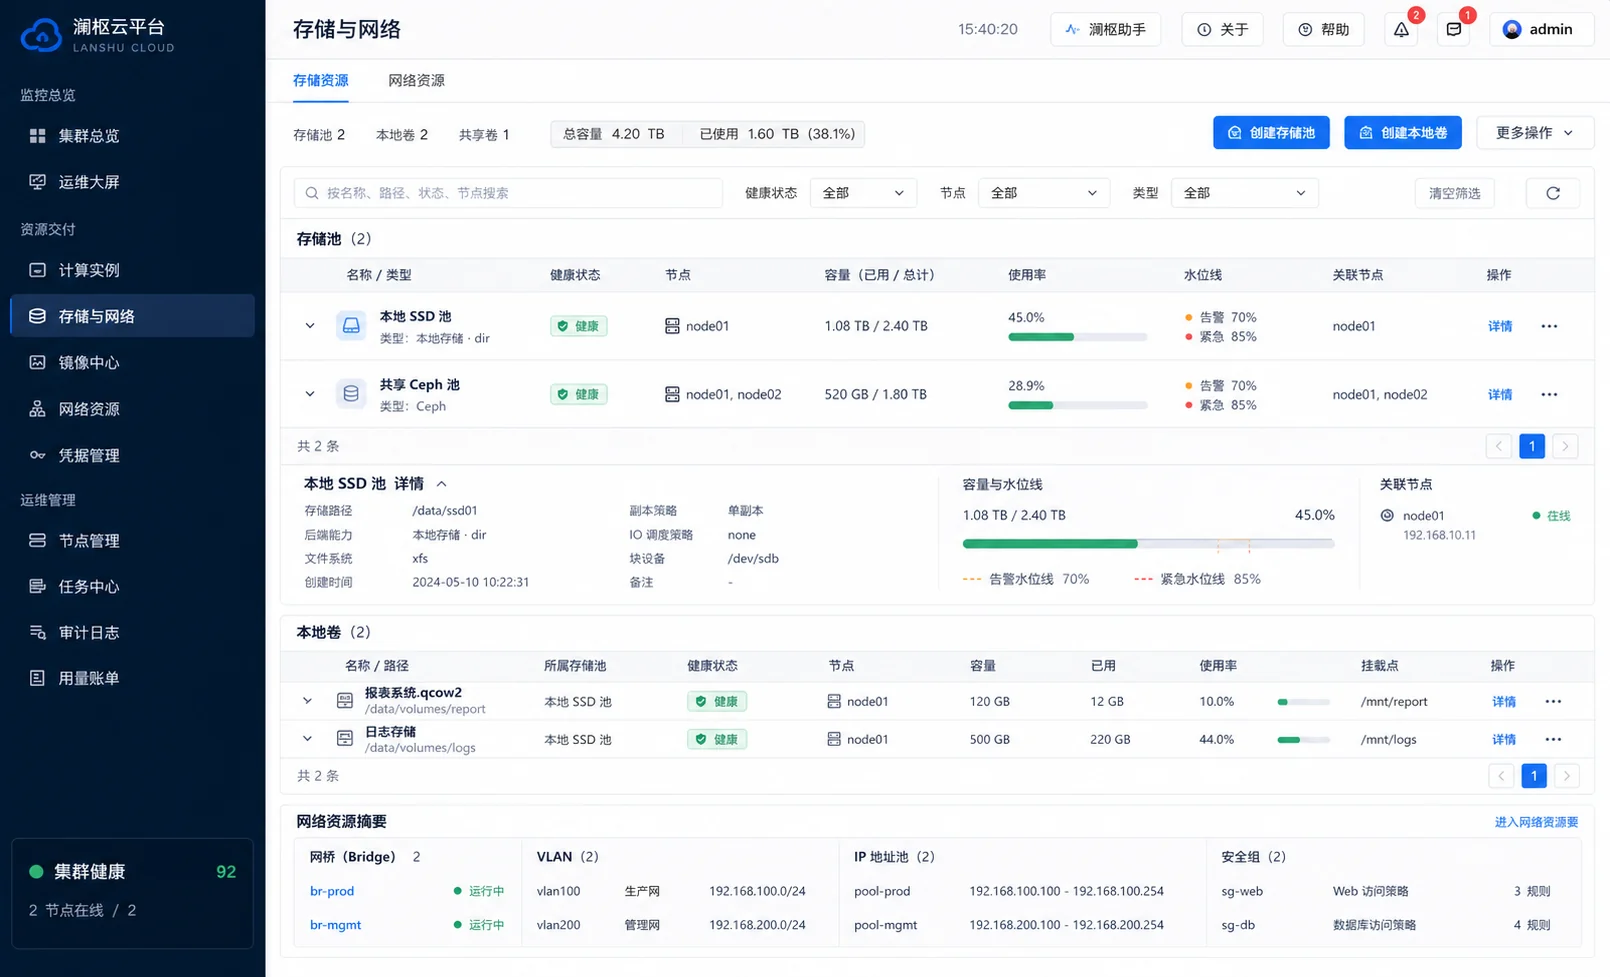Open 集群总览 in the sidebar
Viewport: 1610px width, 977px height.
click(132, 136)
